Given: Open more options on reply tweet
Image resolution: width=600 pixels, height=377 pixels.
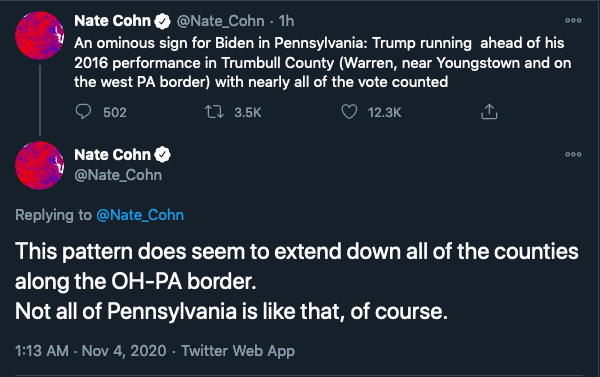Looking at the screenshot, I should [x=573, y=155].
